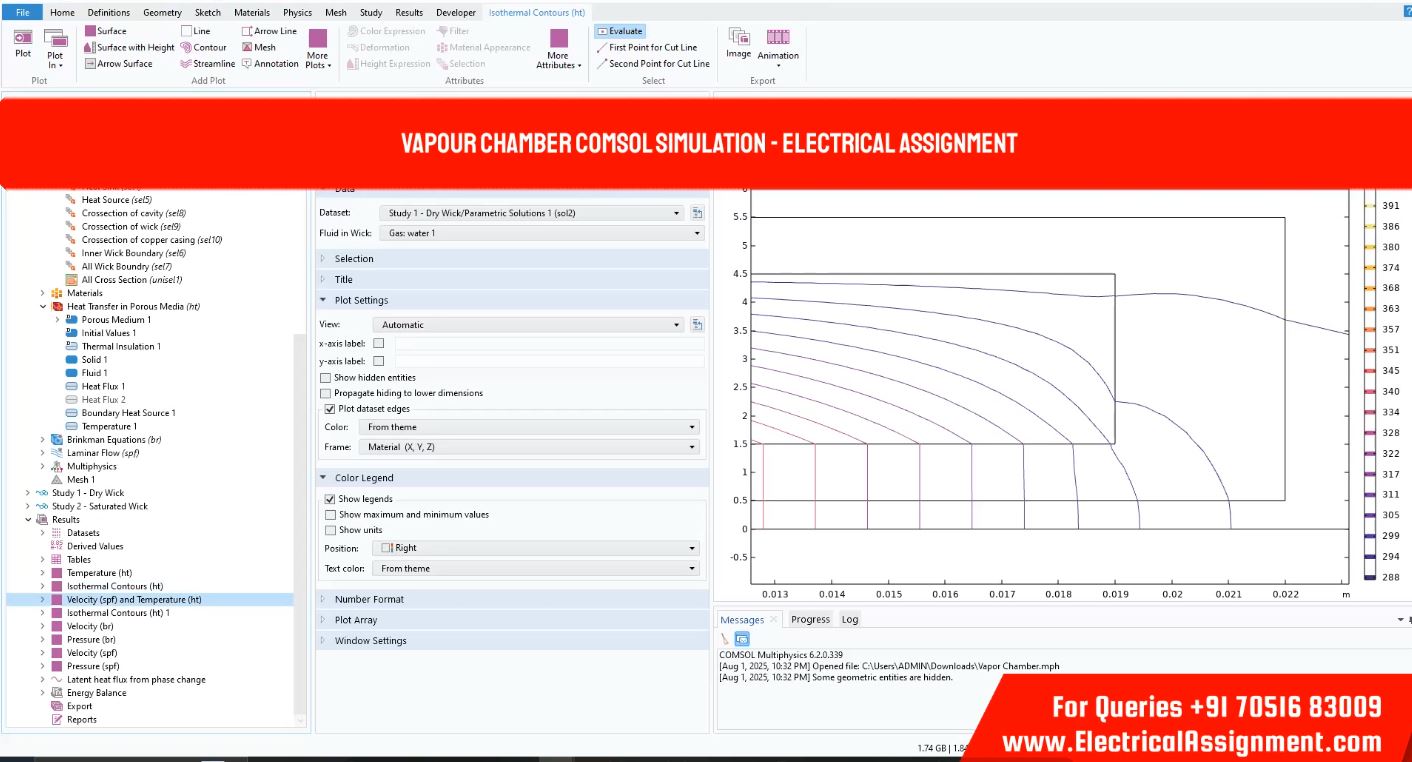This screenshot has height=762, width=1412.
Task: Open the Geometry ribbon tab
Action: pyautogui.click(x=162, y=13)
